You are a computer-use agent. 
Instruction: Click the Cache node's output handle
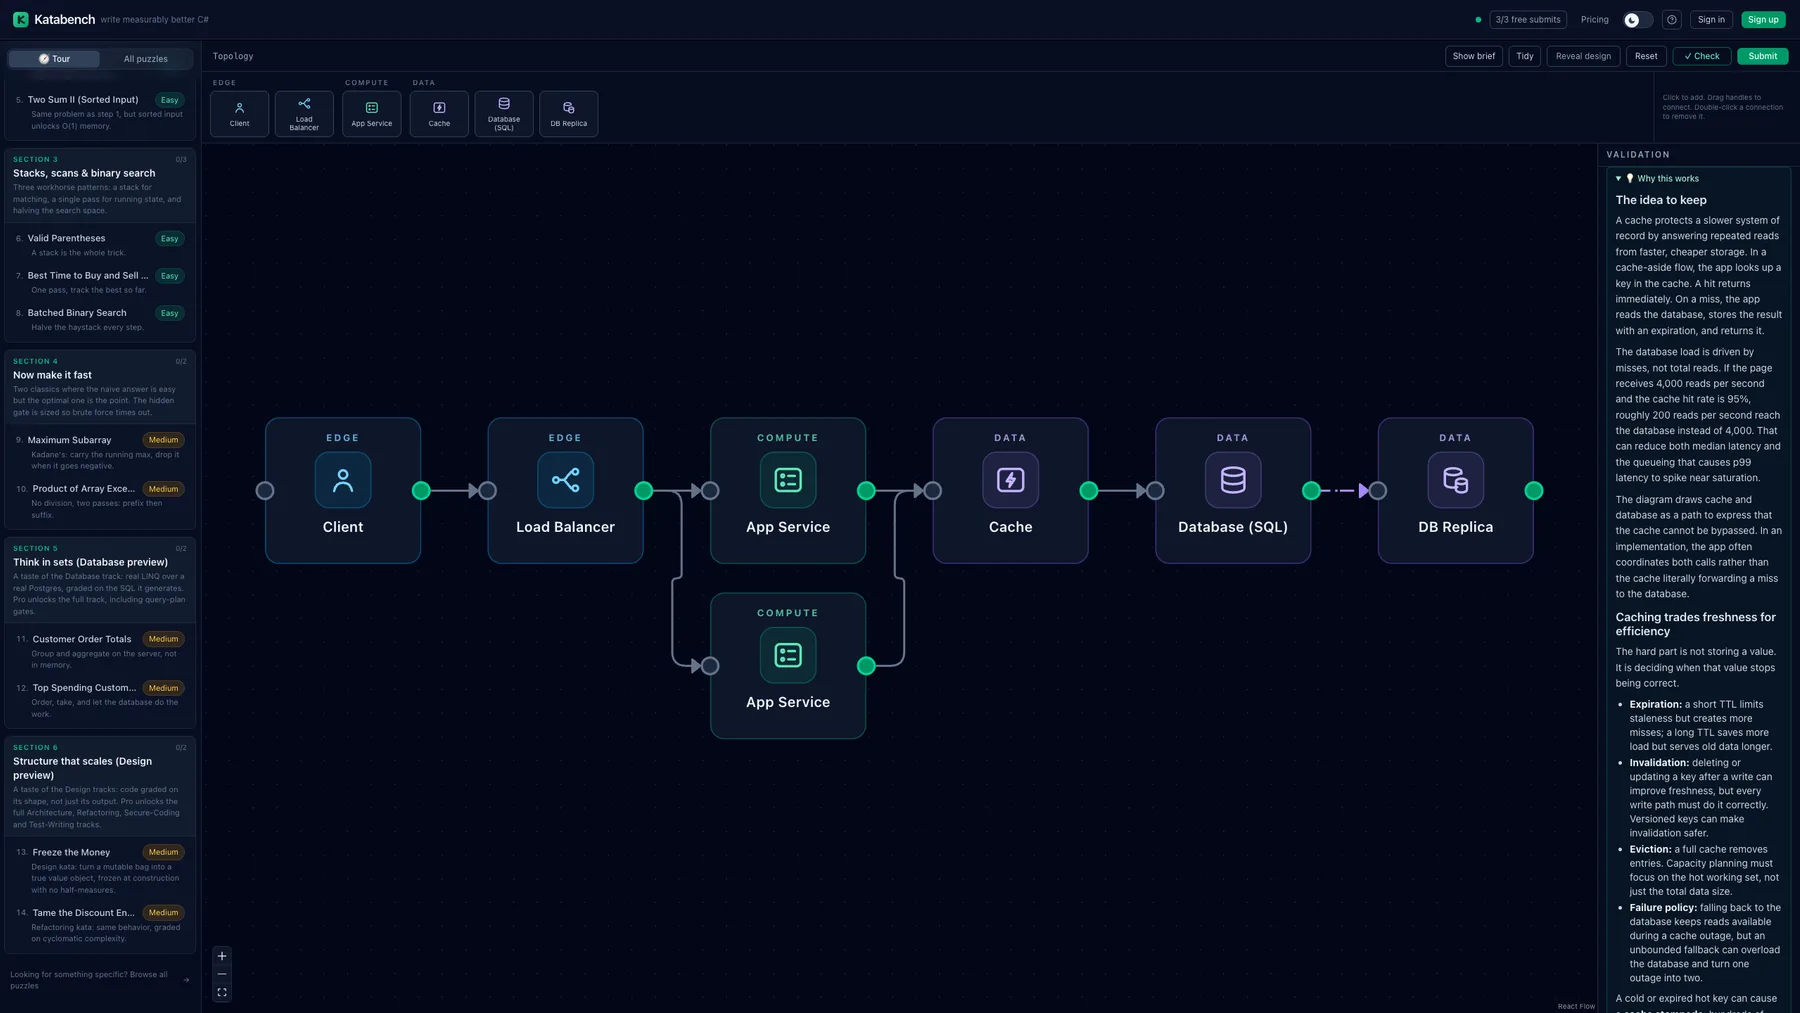[x=1089, y=490]
